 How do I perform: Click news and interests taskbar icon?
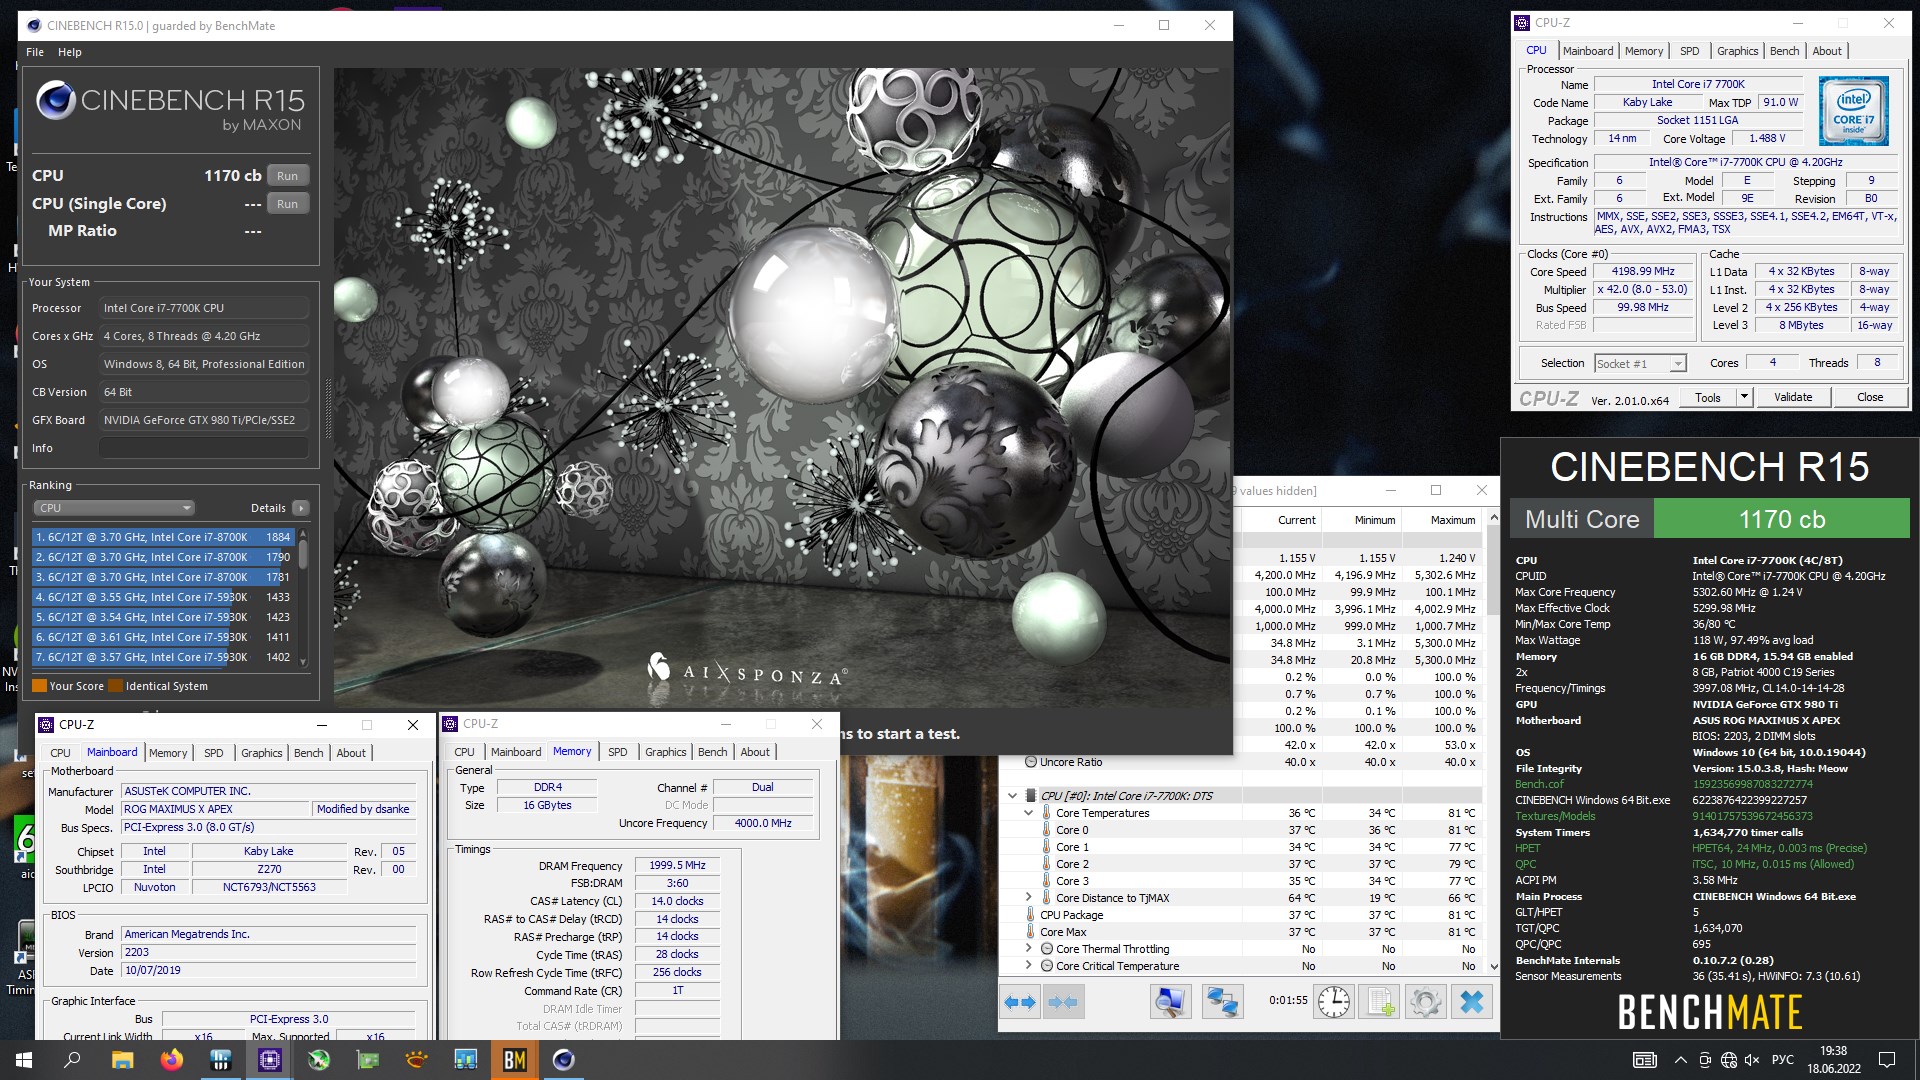click(x=1644, y=1060)
